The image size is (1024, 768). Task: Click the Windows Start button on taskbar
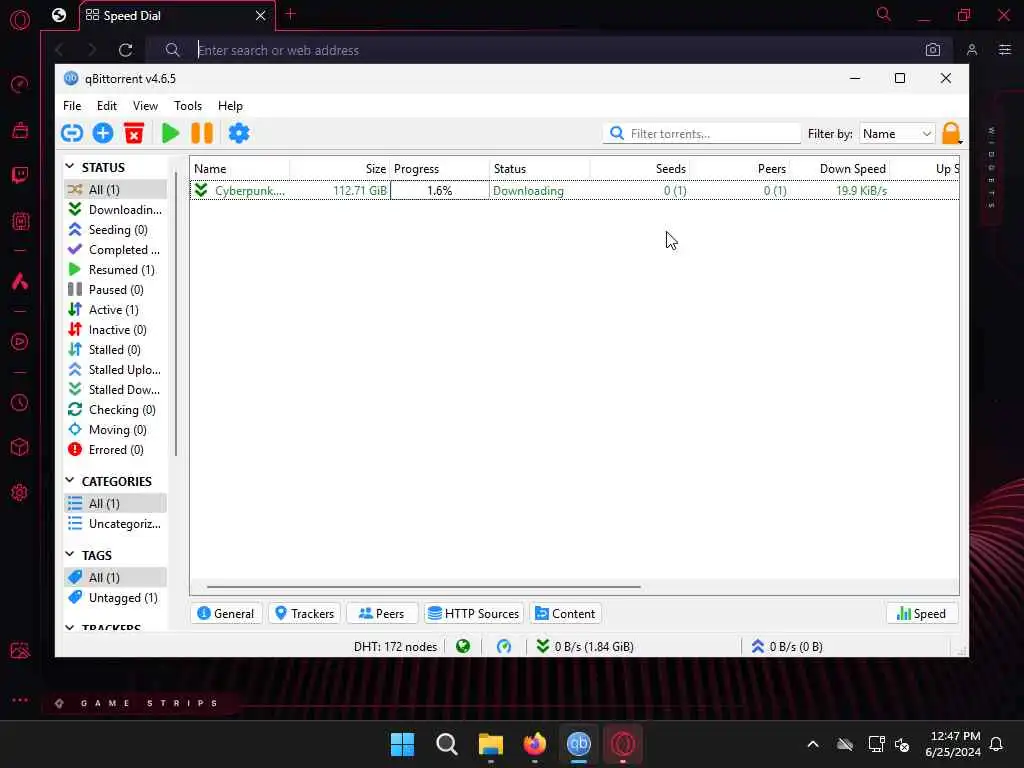tap(402, 744)
